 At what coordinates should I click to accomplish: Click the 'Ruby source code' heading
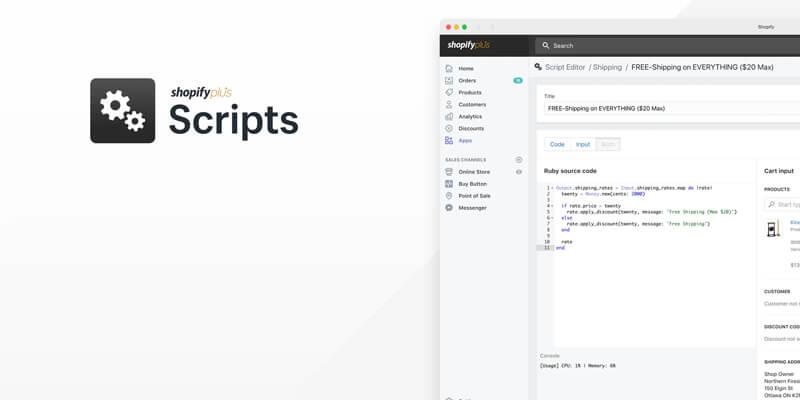point(570,171)
